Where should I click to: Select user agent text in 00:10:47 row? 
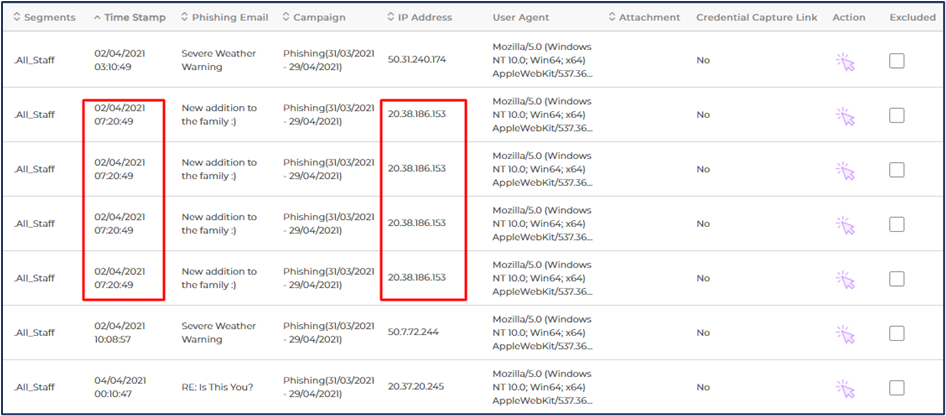click(542, 387)
